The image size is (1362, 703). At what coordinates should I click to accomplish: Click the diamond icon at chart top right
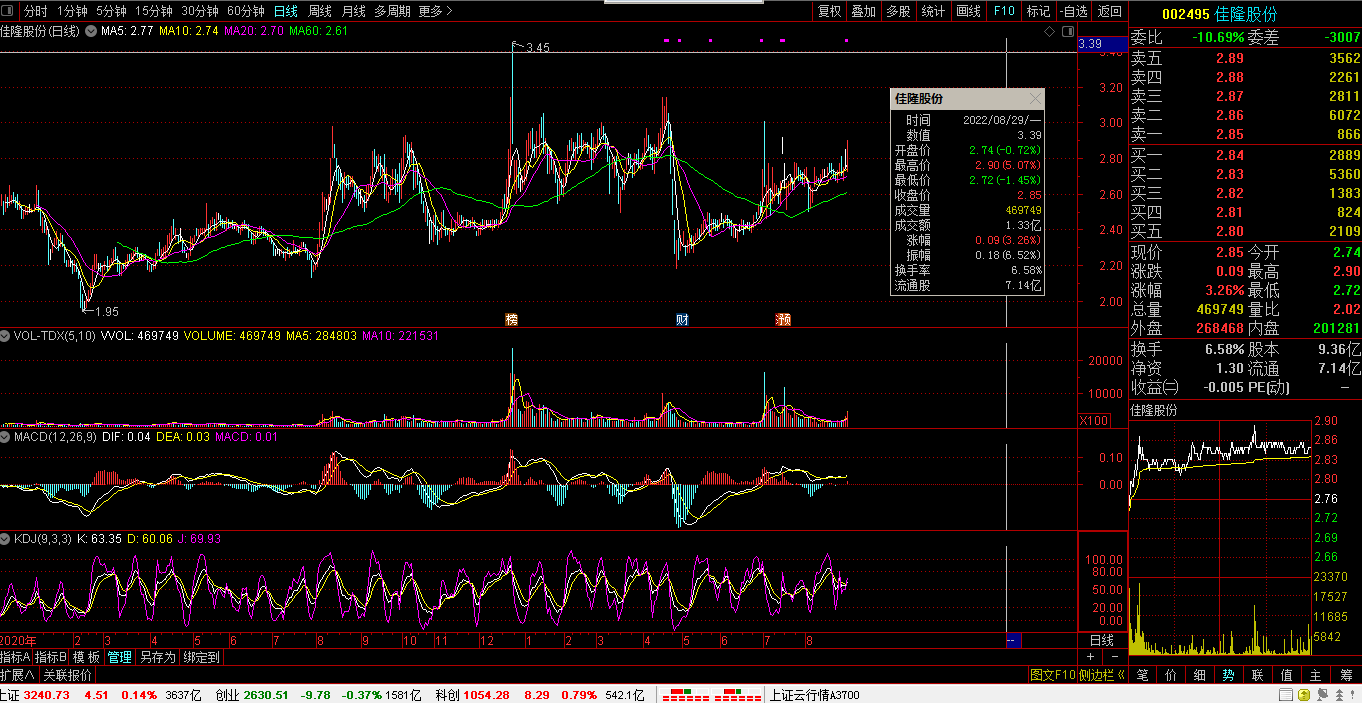pyautogui.click(x=1049, y=32)
